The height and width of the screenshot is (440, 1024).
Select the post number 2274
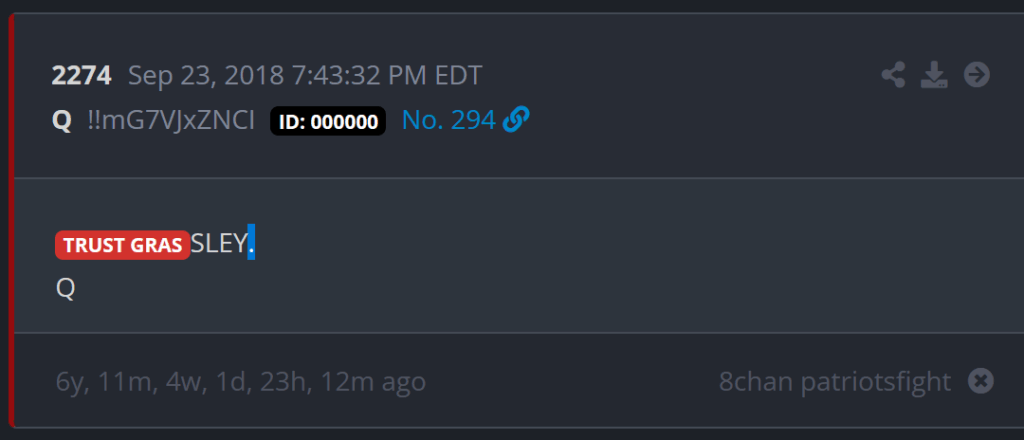click(82, 76)
